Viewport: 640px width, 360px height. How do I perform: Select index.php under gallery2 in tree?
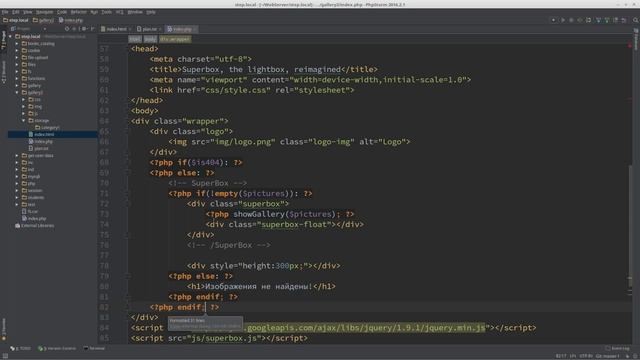40,142
